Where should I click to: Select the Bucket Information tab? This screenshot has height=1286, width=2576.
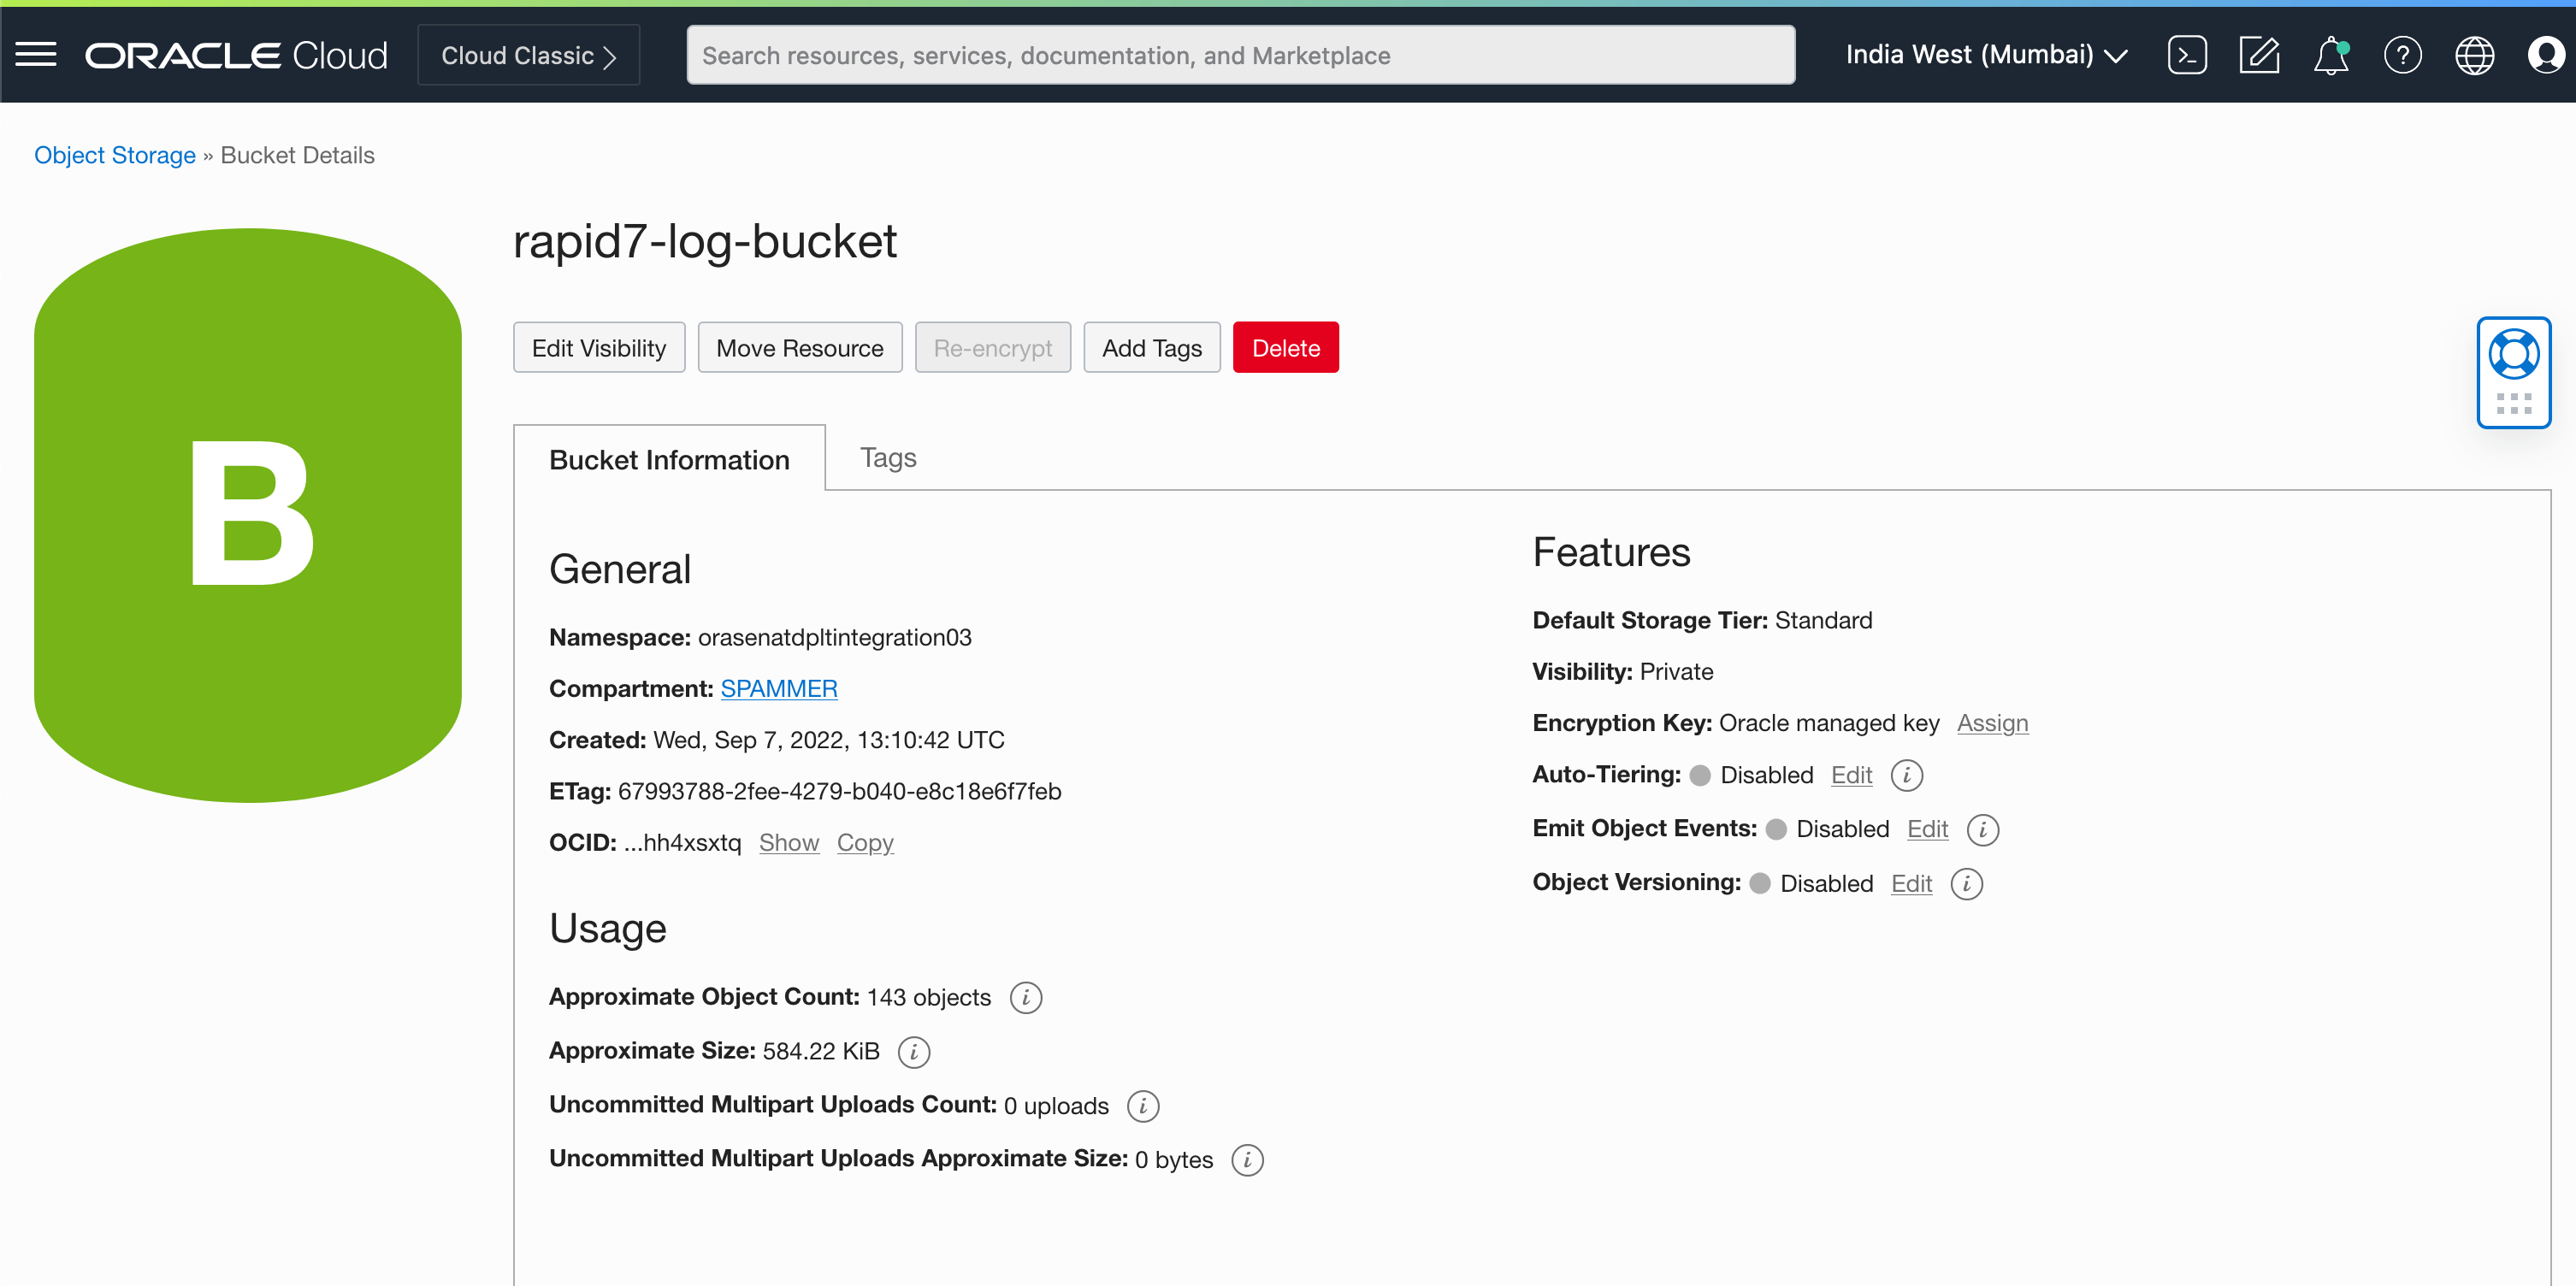(668, 459)
